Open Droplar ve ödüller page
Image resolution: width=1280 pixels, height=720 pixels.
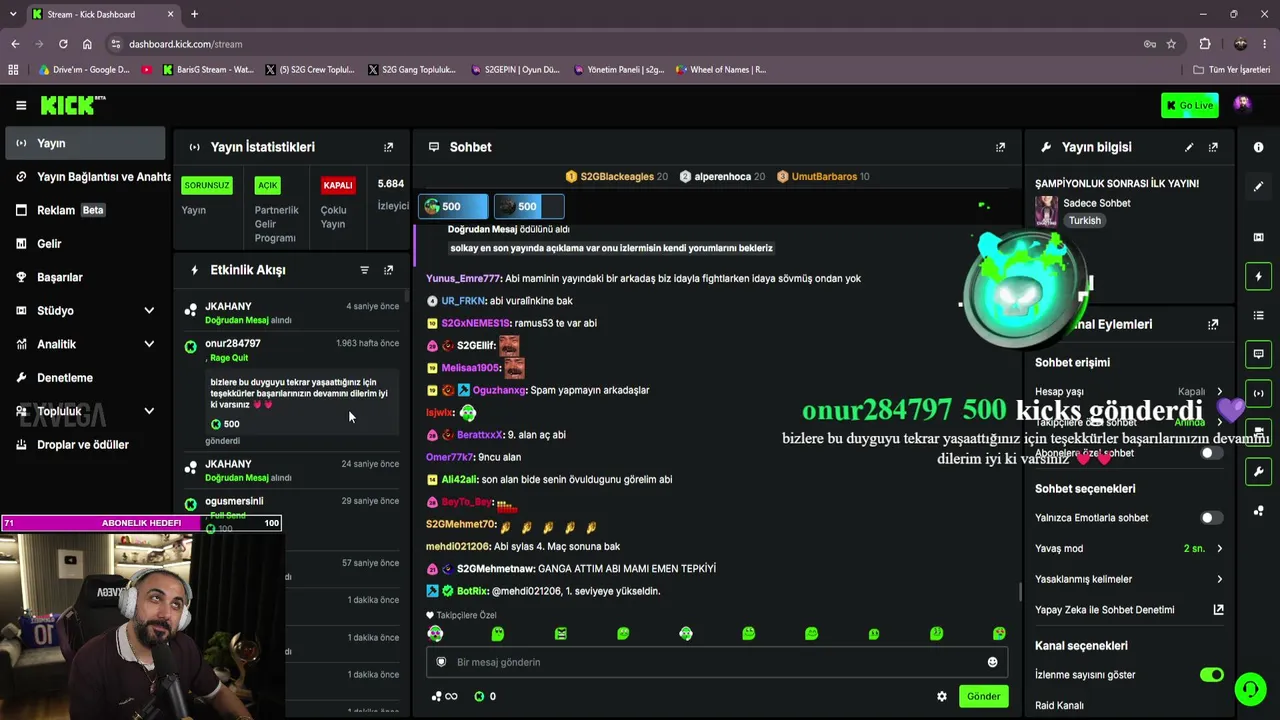(x=85, y=445)
